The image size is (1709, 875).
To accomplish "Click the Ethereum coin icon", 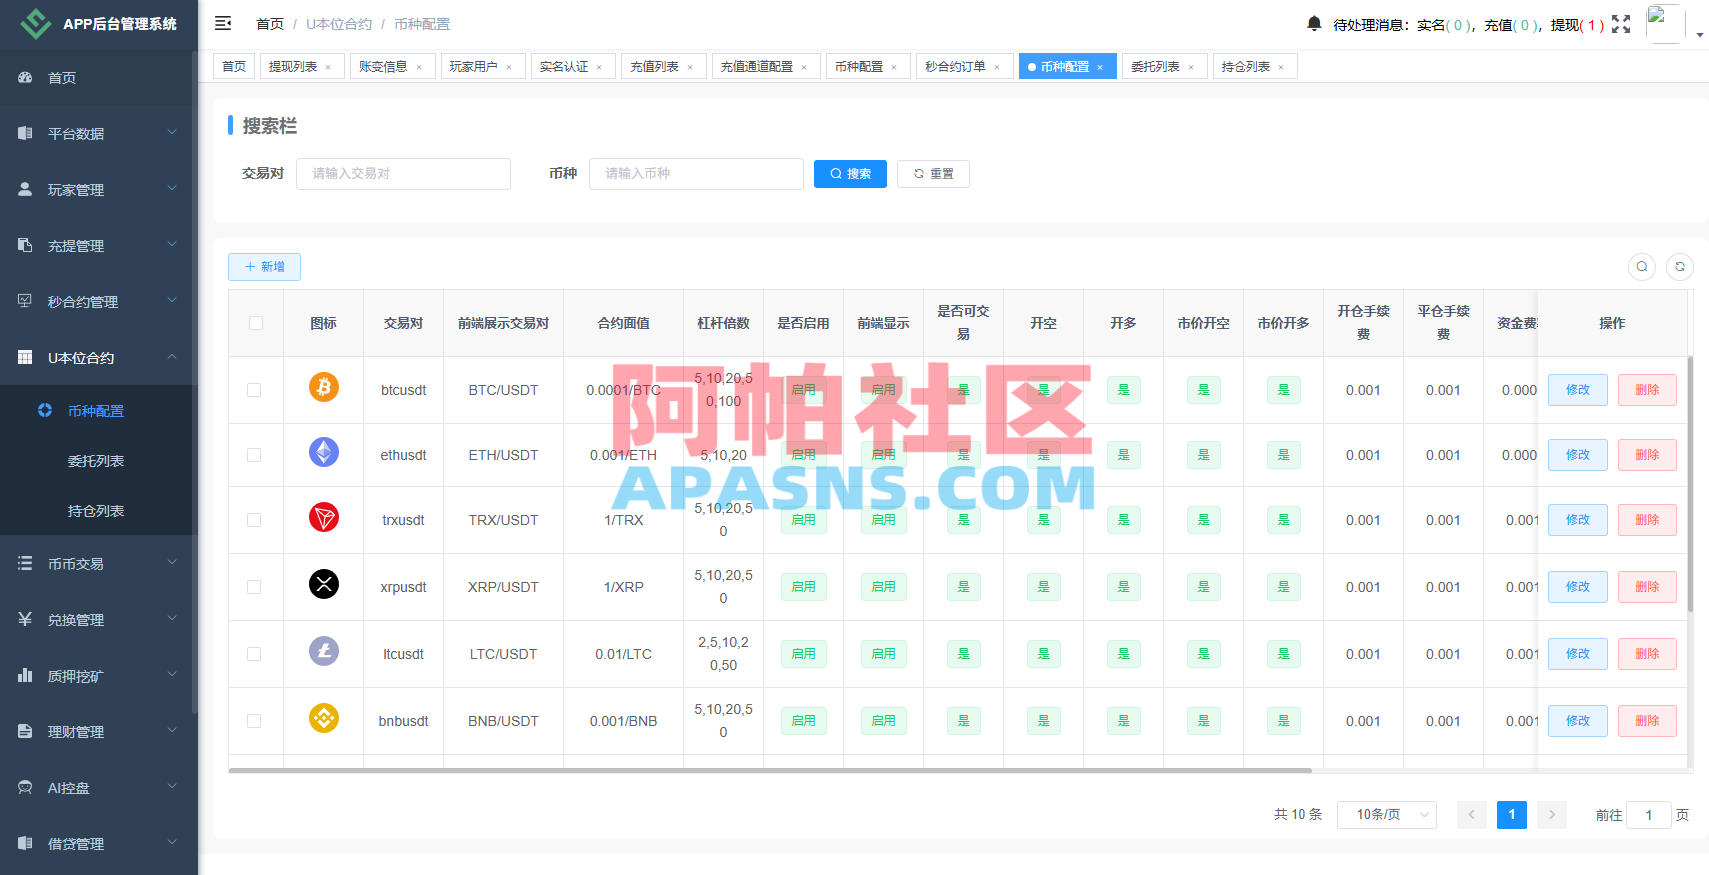I will 323,452.
